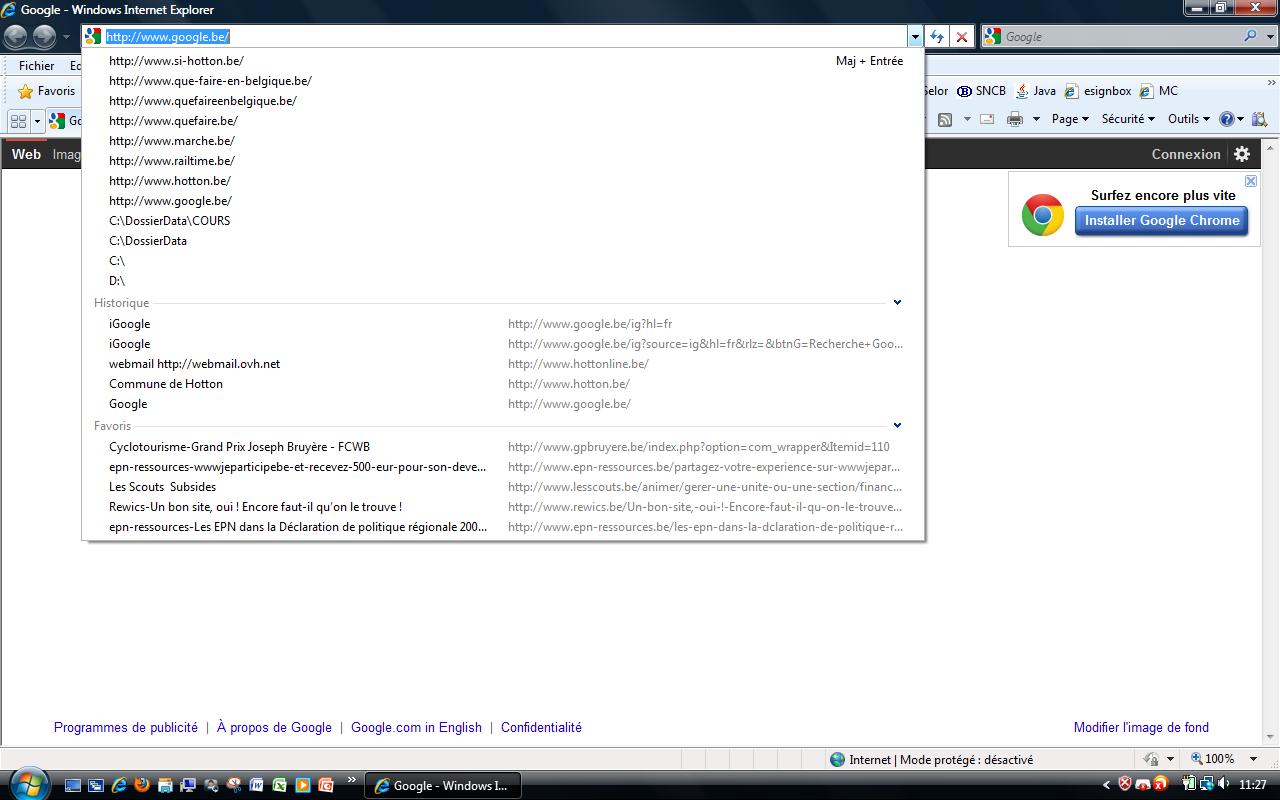This screenshot has width=1280, height=800.
Task: Expand the zoom level 100% dropdown
Action: tap(1254, 759)
